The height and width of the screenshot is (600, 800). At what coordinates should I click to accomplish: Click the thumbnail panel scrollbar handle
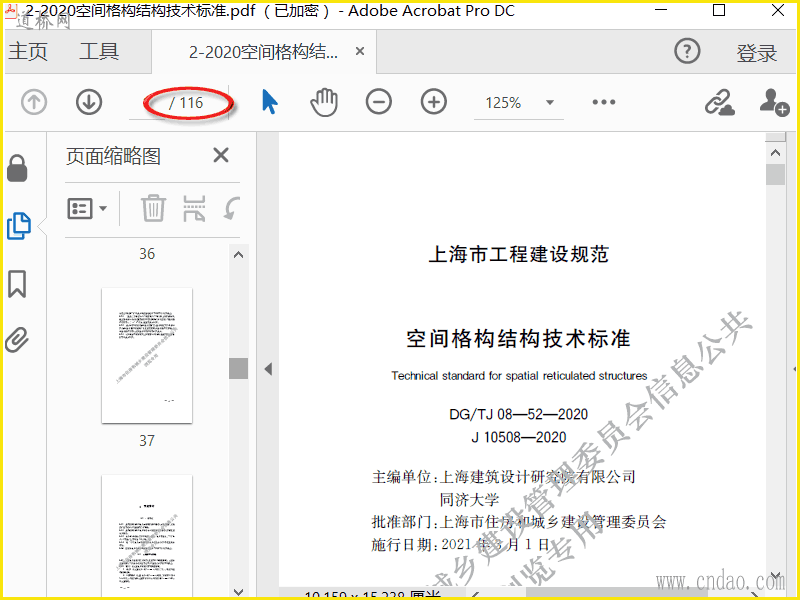click(238, 368)
